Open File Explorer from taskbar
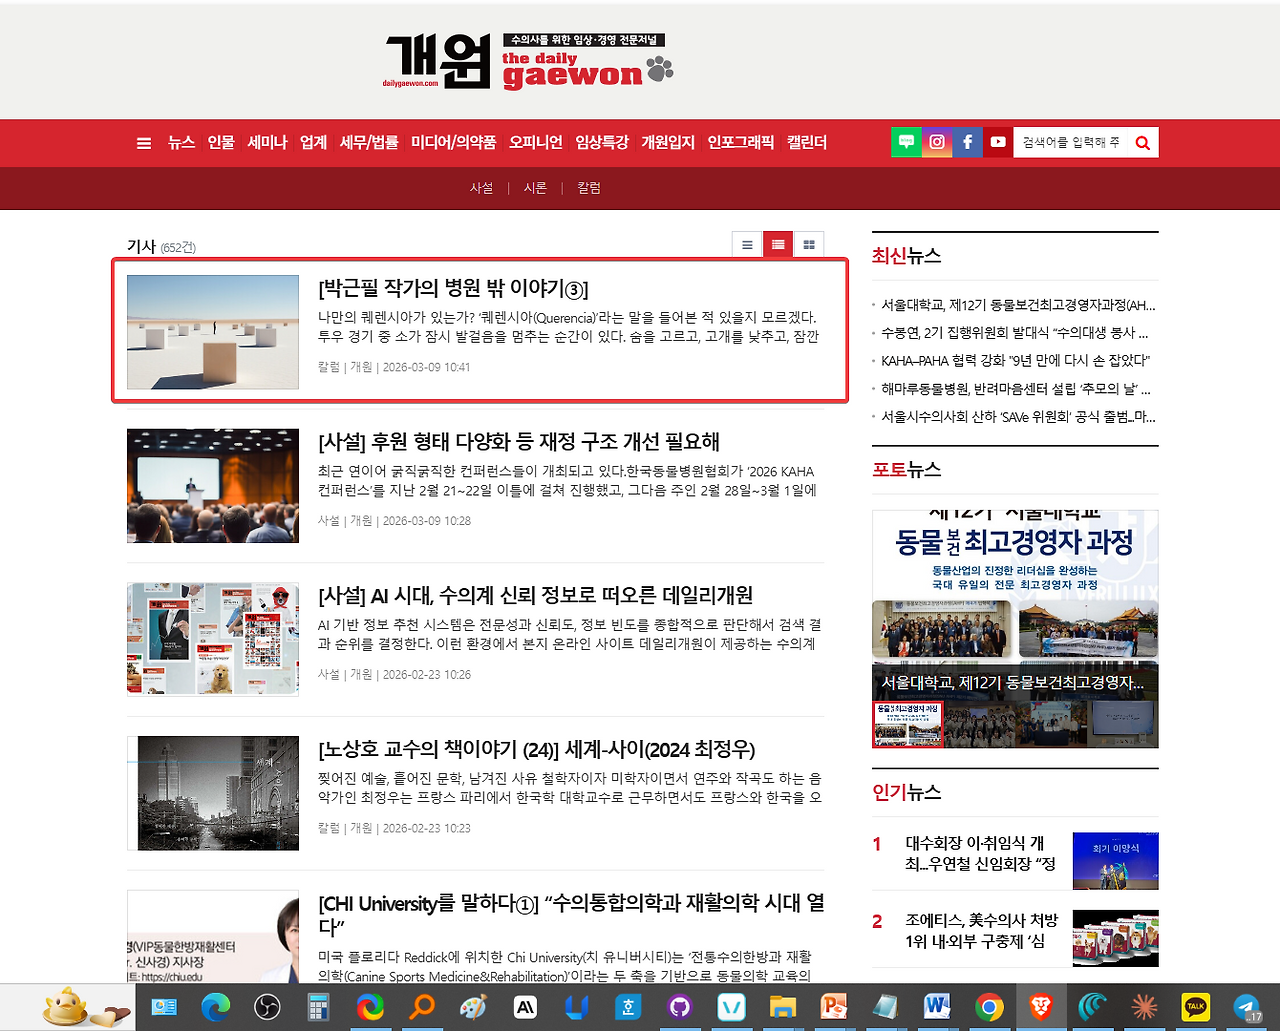The image size is (1280, 1031). 783,1007
